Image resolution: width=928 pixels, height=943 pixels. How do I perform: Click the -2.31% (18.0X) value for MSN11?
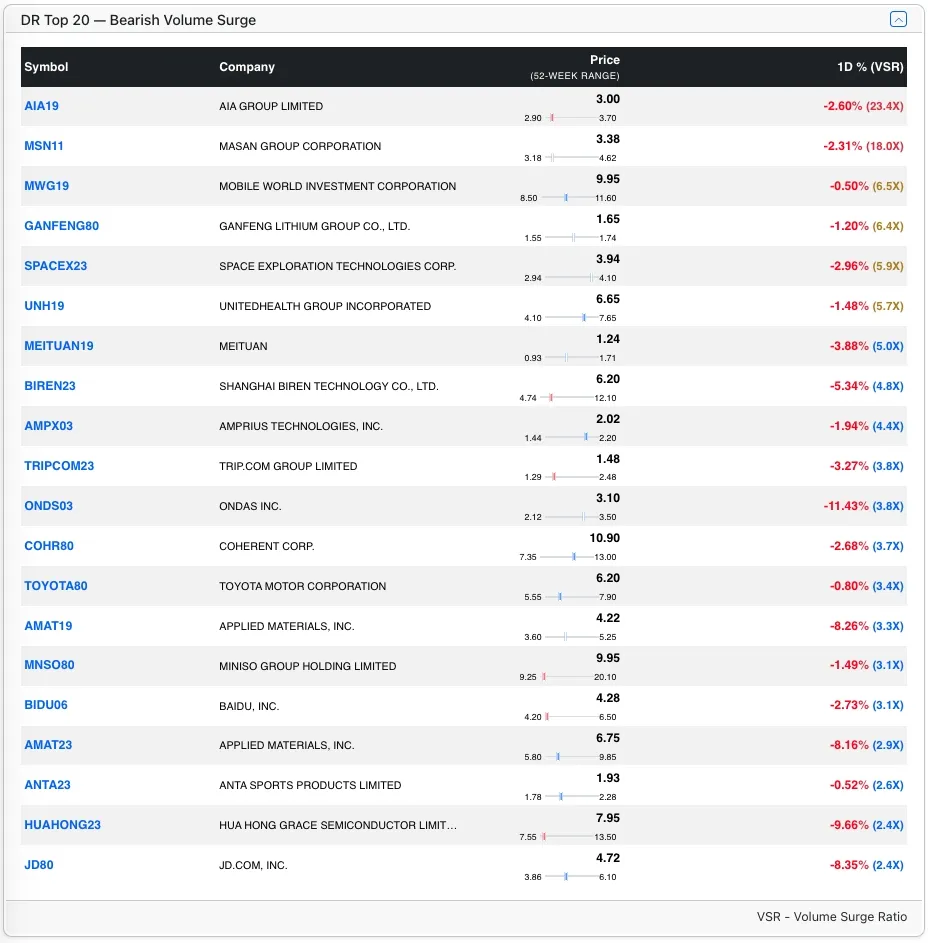coord(863,146)
